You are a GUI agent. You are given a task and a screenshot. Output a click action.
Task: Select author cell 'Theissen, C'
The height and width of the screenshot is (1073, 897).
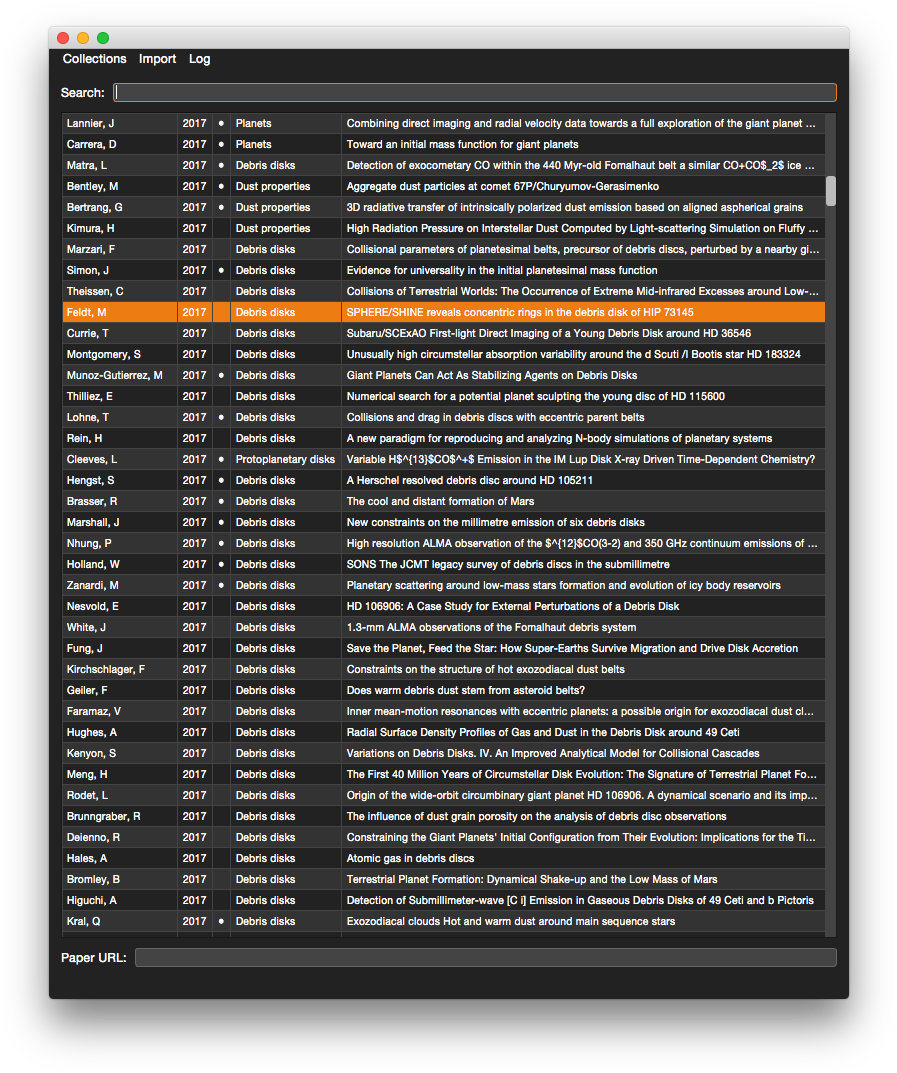click(x=120, y=292)
